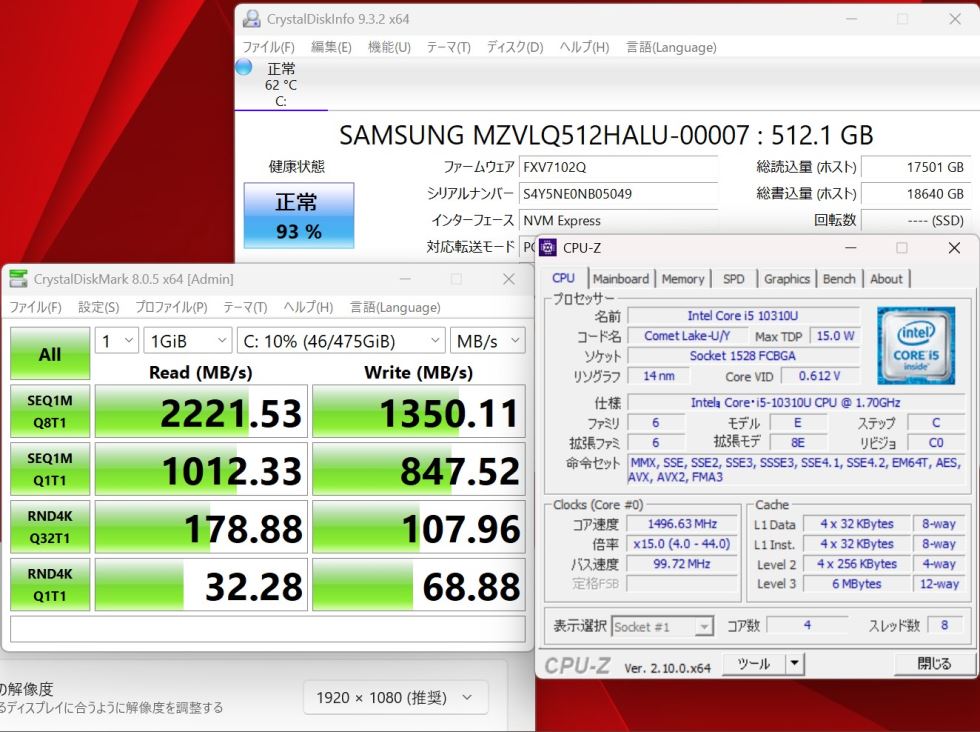Open 機能(U) menu in CrystalDiskInfo
Viewport: 980px width, 732px height.
point(389,48)
